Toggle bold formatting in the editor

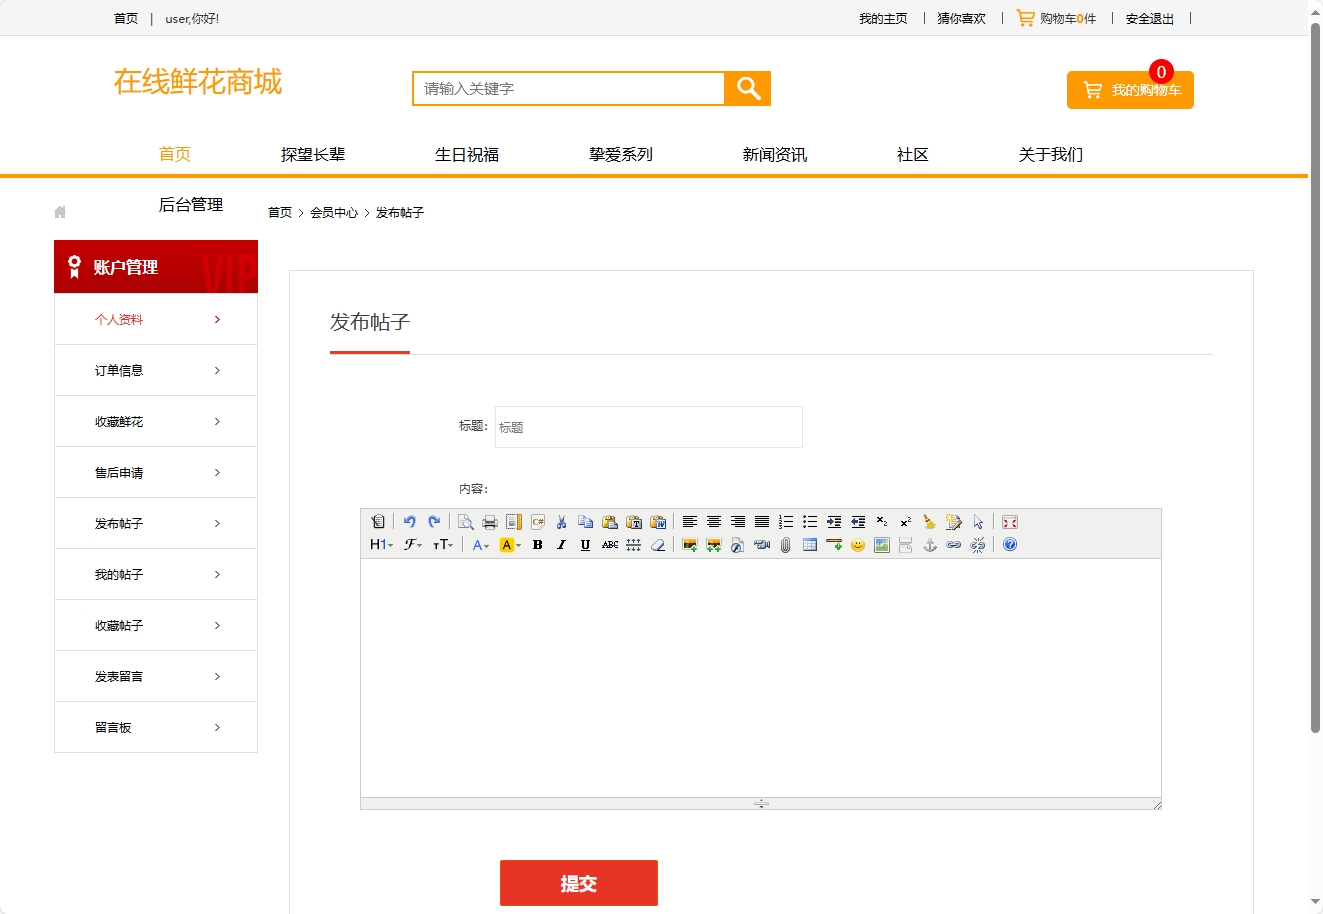pyautogui.click(x=537, y=545)
